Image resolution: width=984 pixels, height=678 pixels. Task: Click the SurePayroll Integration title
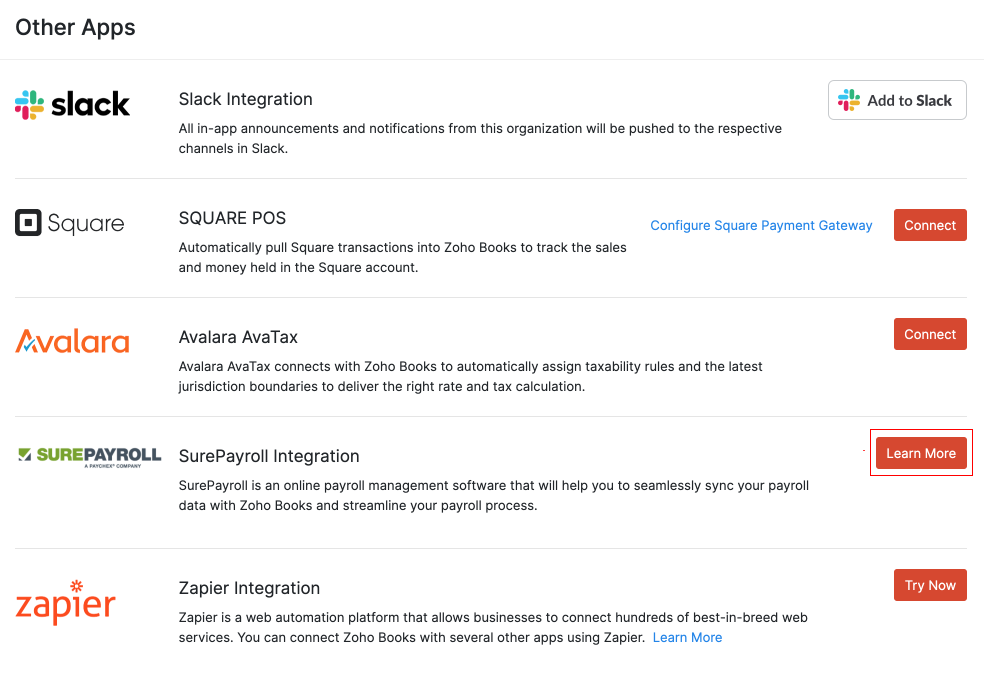(x=268, y=456)
